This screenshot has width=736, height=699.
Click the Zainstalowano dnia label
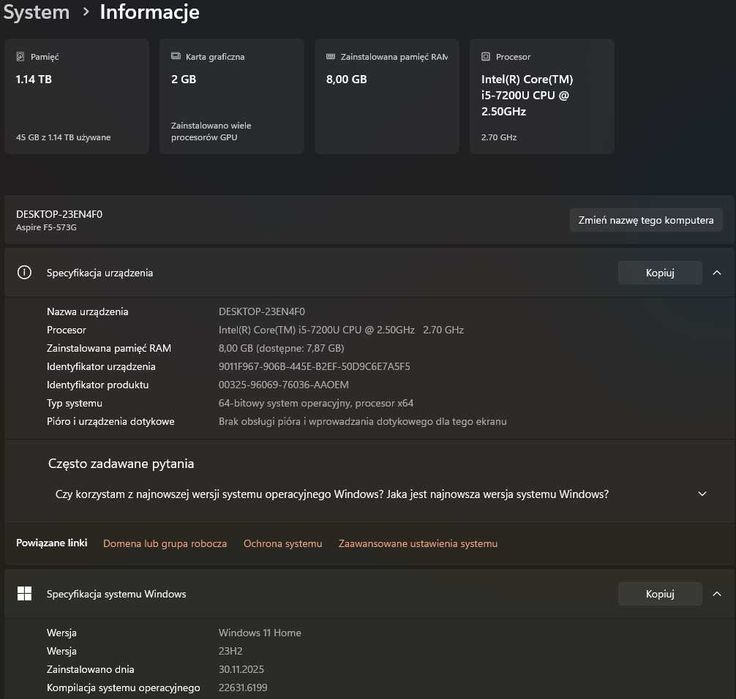tap(90, 669)
